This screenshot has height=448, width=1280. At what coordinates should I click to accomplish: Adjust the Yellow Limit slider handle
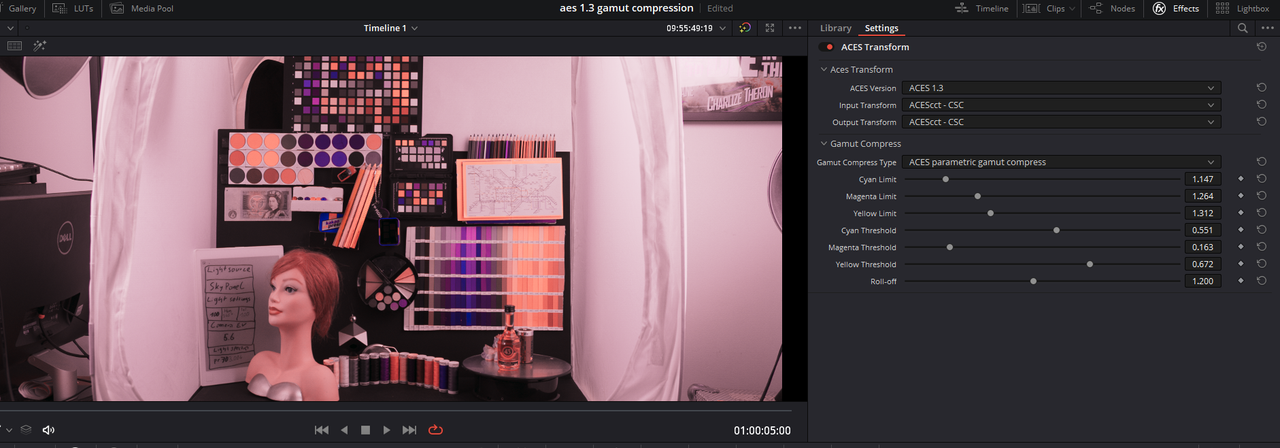click(990, 213)
